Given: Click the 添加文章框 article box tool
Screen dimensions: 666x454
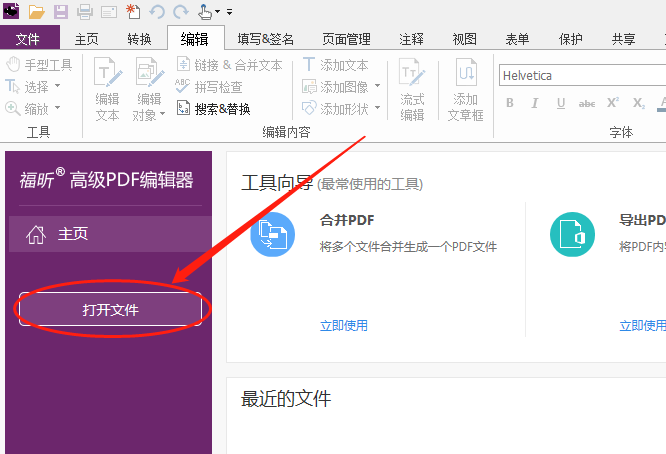Looking at the screenshot, I should click(466, 89).
